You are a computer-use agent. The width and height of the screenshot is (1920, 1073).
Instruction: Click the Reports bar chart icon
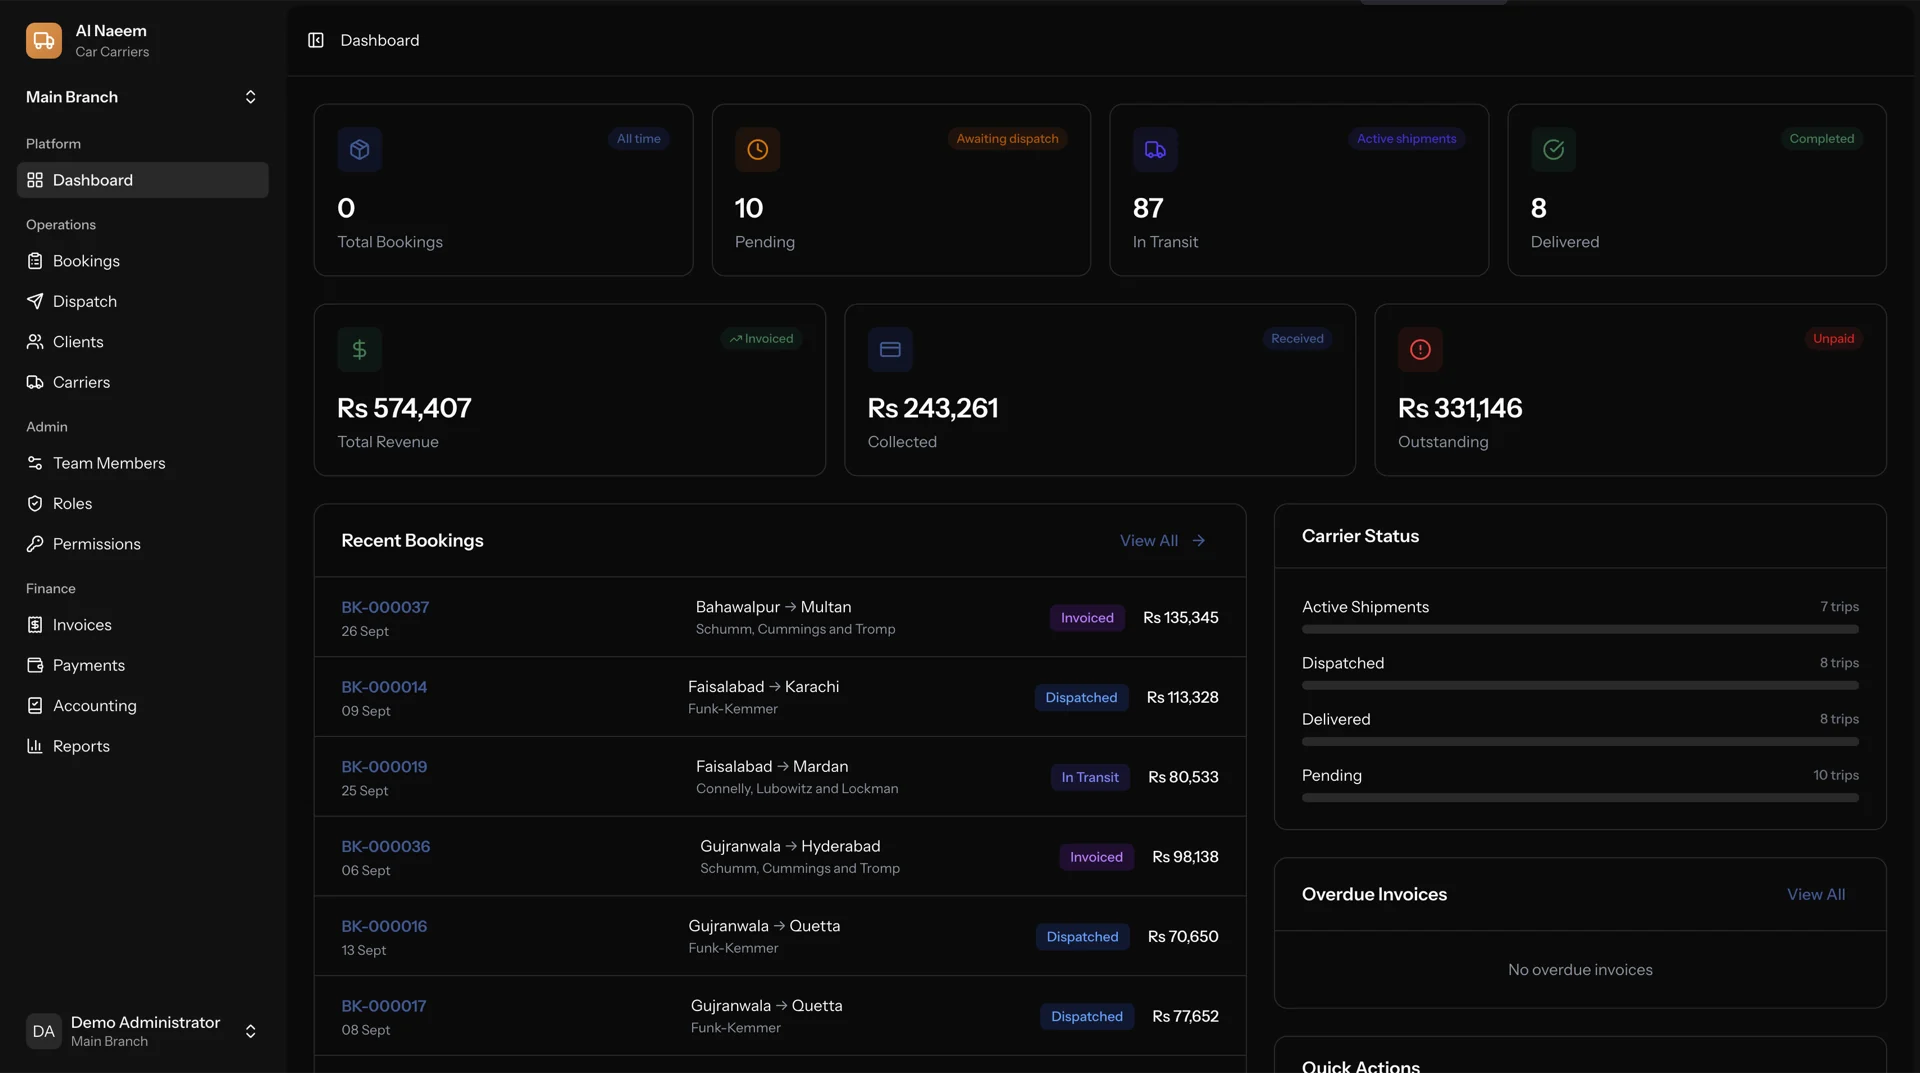pyautogui.click(x=35, y=746)
